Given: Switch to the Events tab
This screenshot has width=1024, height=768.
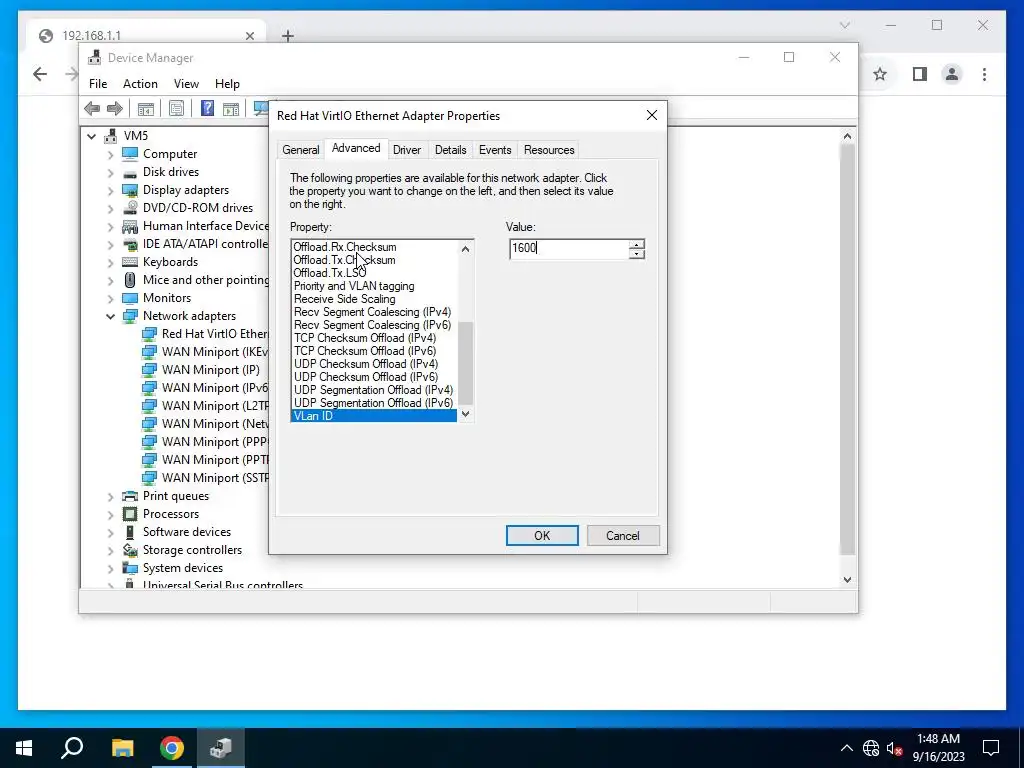Looking at the screenshot, I should 495,150.
